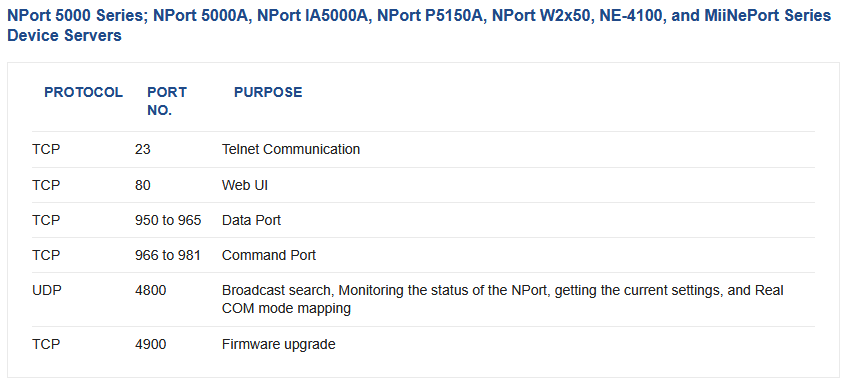The height and width of the screenshot is (385, 847).
Task: Click port number 23 cell
Action: coord(143,149)
